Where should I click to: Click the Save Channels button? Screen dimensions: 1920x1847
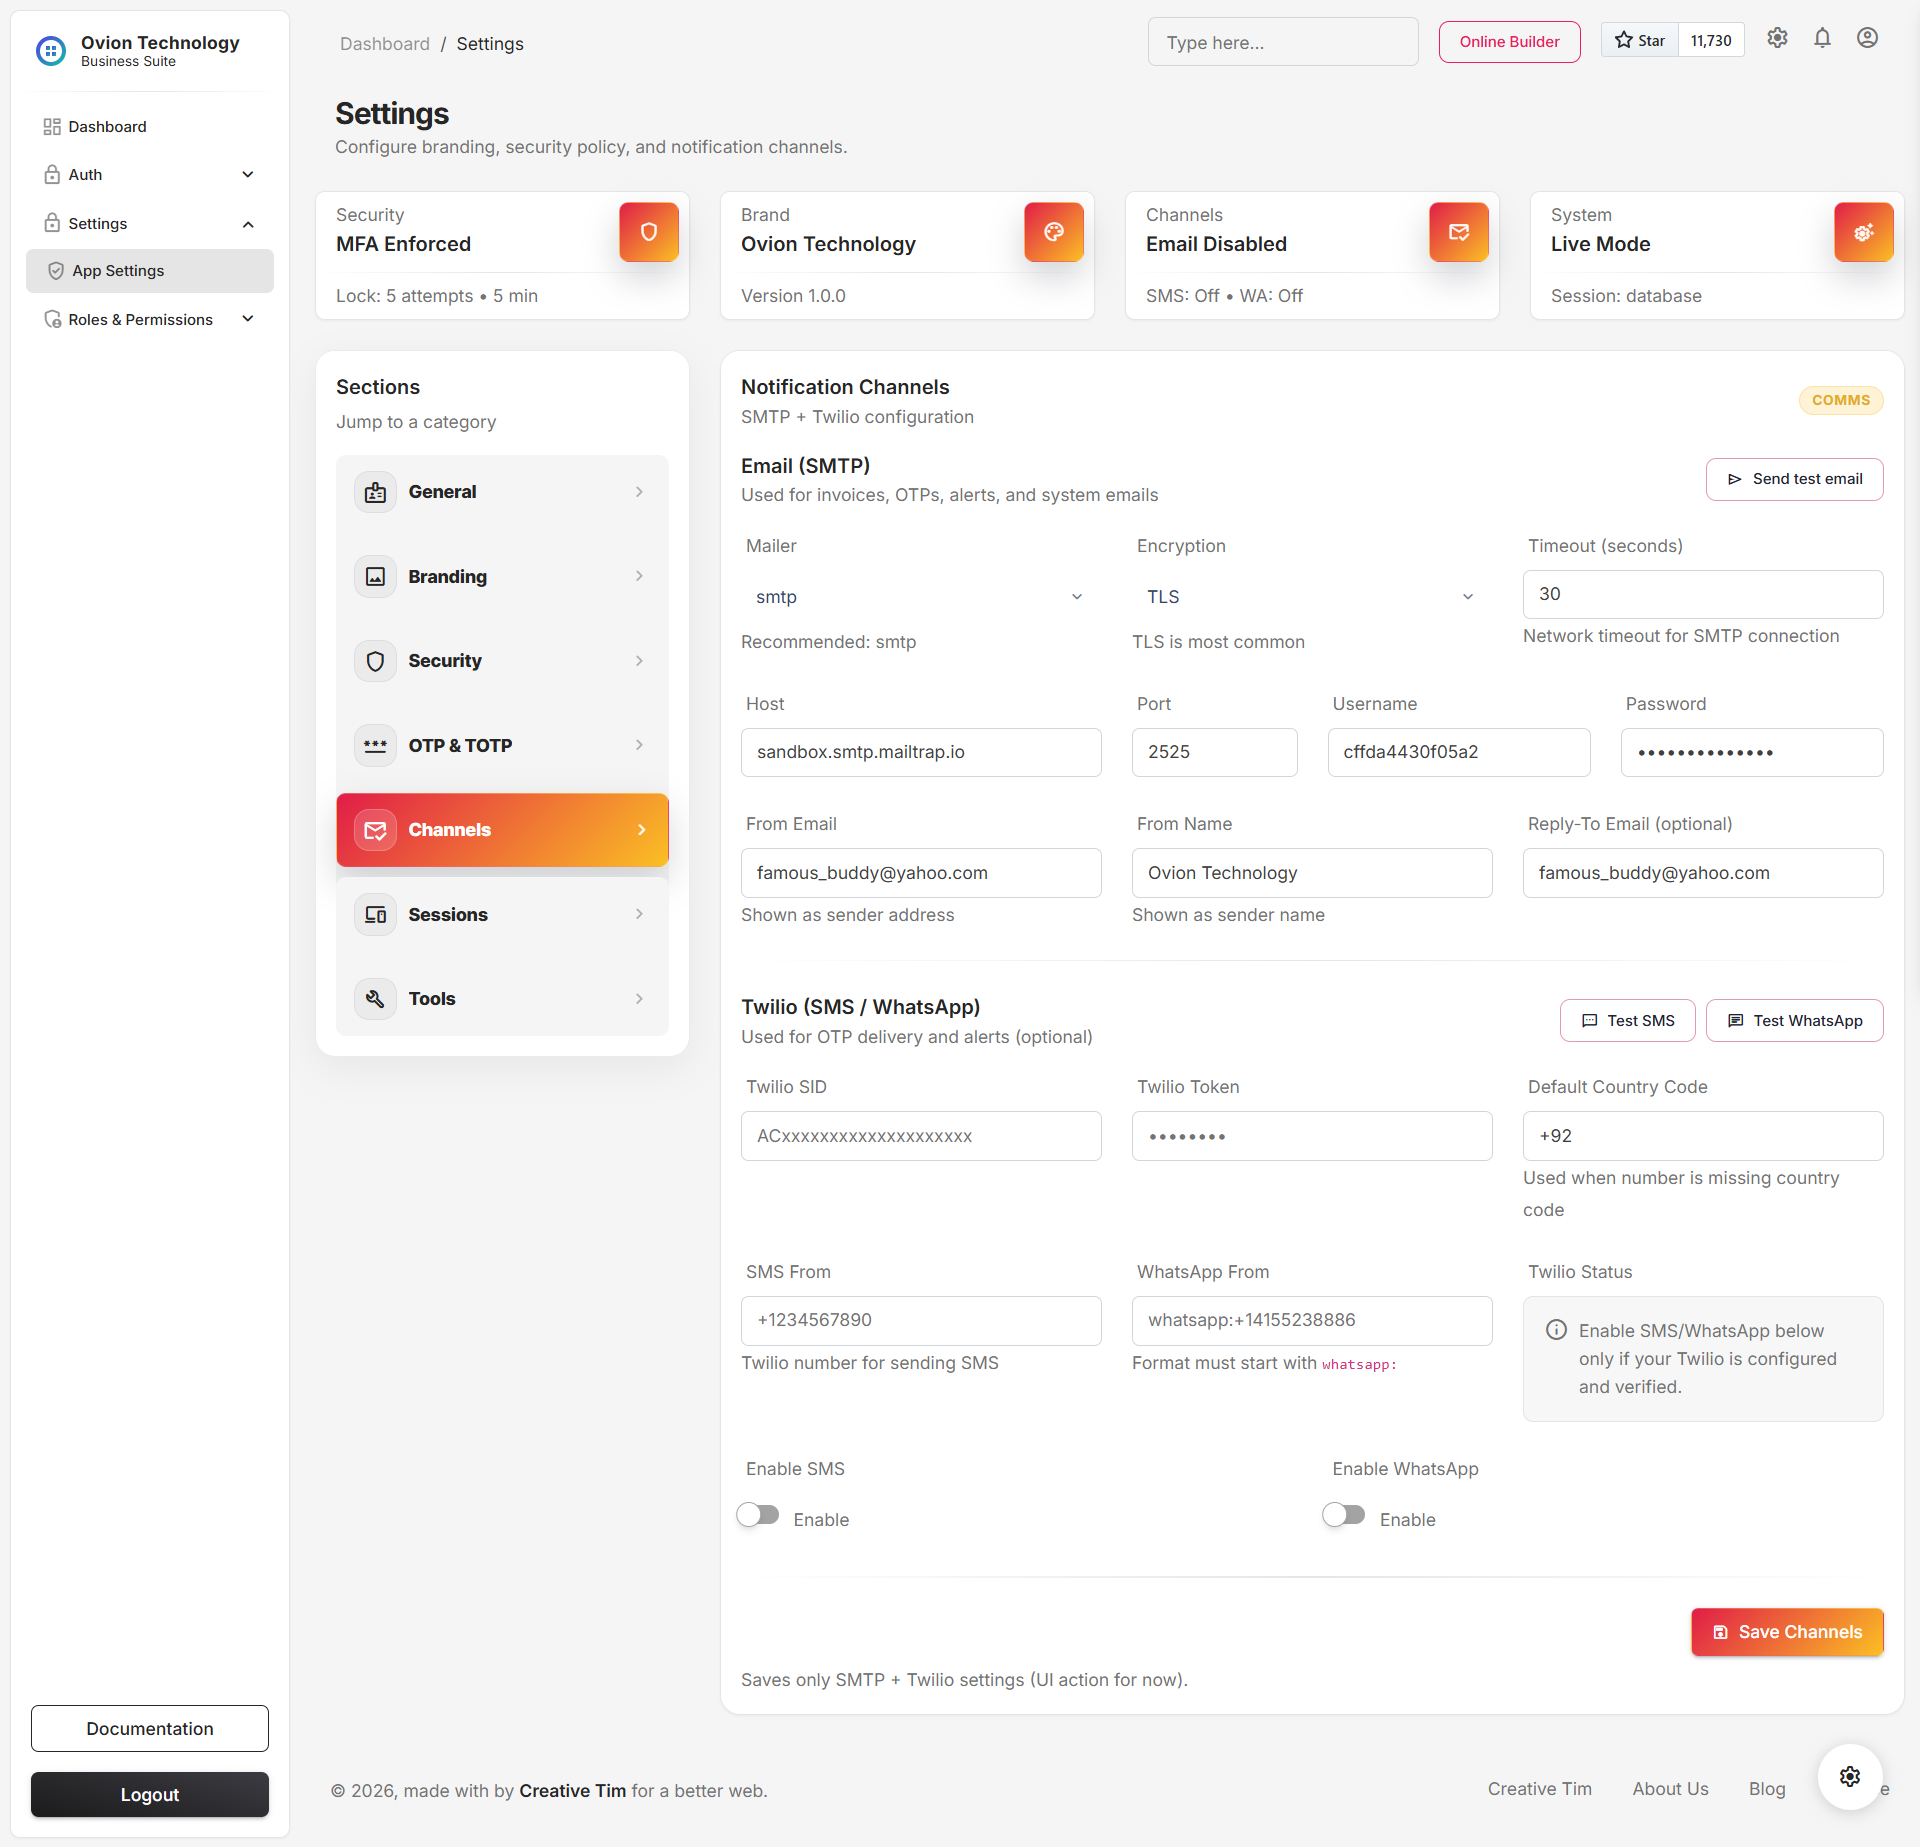(x=1786, y=1631)
